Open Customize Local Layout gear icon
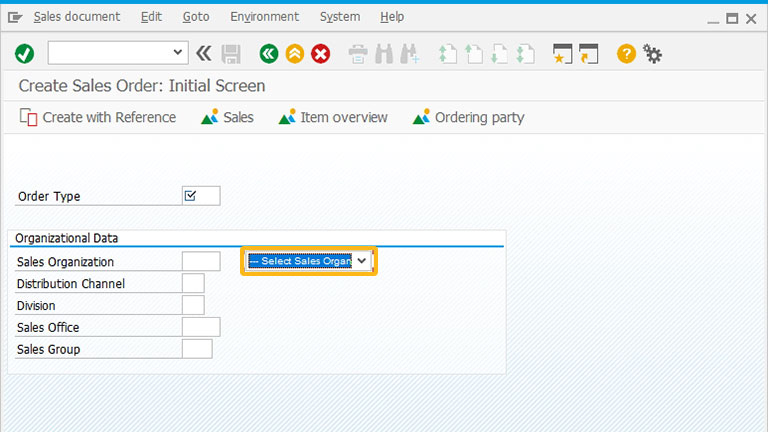This screenshot has height=432, width=768. pos(652,54)
